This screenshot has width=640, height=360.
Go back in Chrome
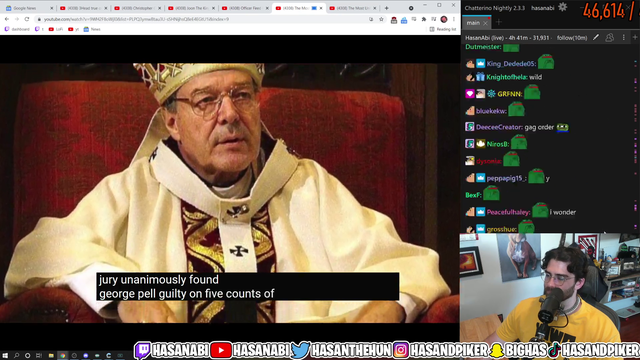7,19
